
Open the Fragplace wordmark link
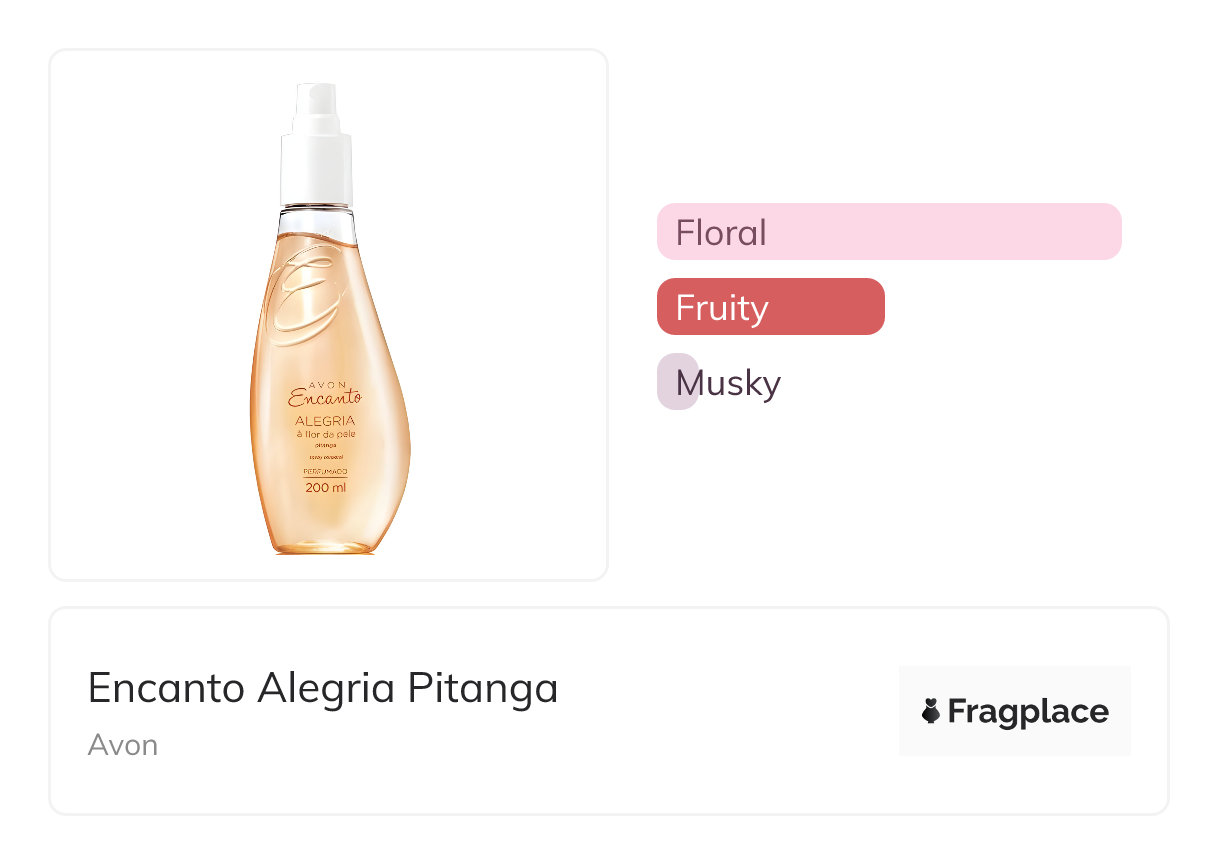point(1027,711)
